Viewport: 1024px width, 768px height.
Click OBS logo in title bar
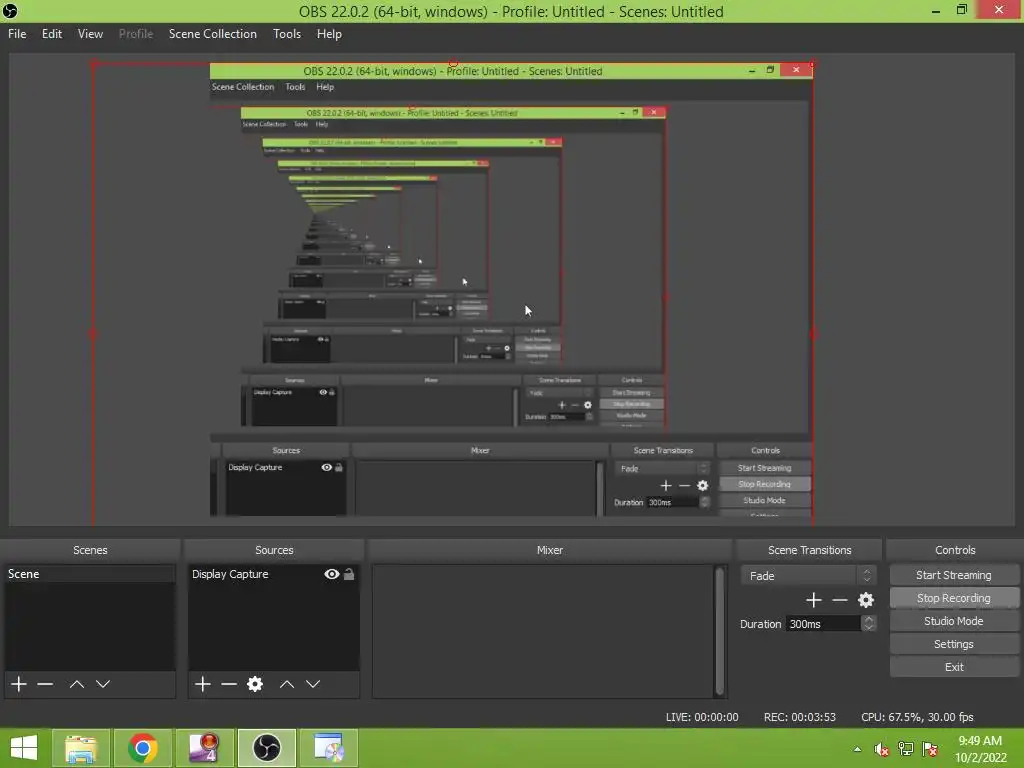point(10,11)
